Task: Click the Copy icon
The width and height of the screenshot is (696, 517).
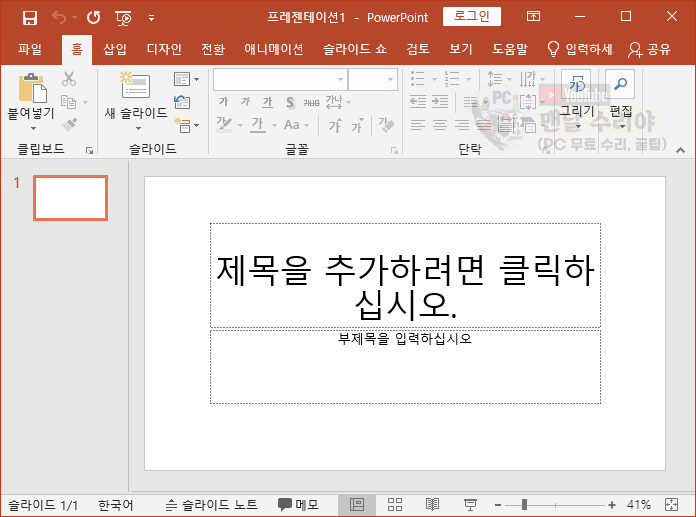Action: [x=68, y=102]
